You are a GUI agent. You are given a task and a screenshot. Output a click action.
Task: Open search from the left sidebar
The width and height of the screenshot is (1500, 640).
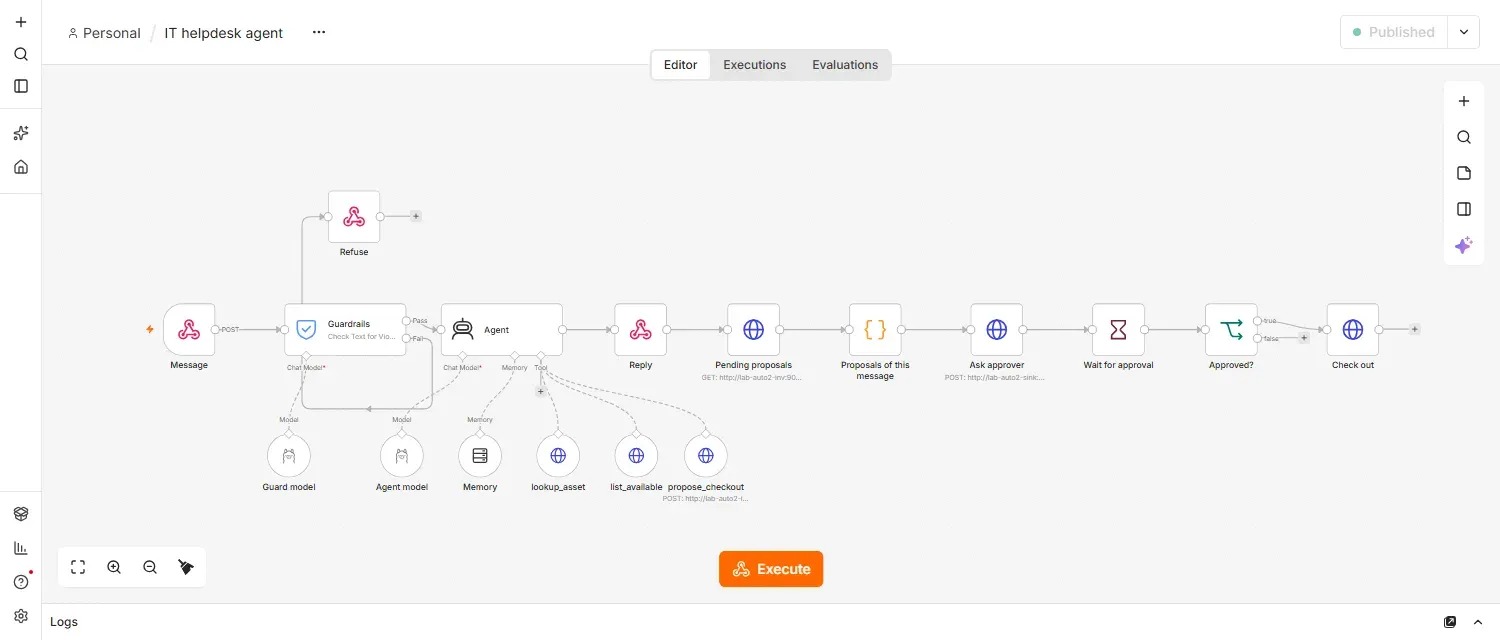[x=21, y=54]
